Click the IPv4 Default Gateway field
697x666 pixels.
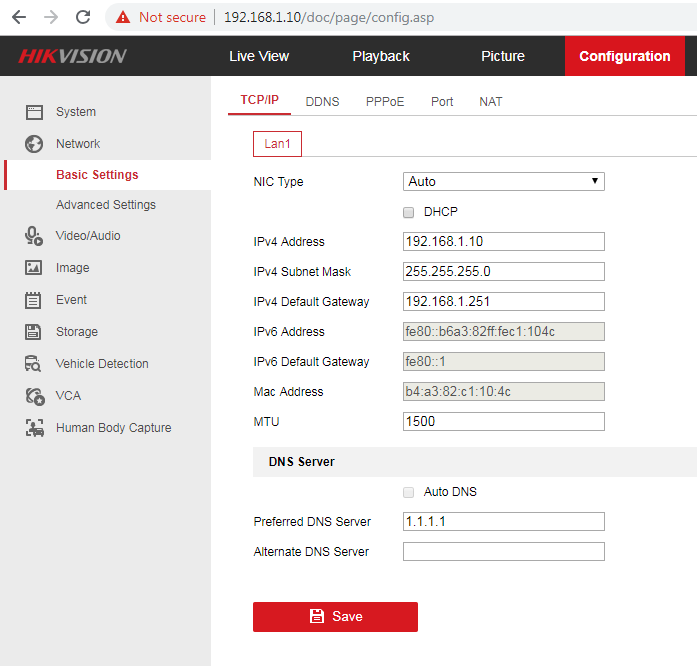[x=503, y=302]
